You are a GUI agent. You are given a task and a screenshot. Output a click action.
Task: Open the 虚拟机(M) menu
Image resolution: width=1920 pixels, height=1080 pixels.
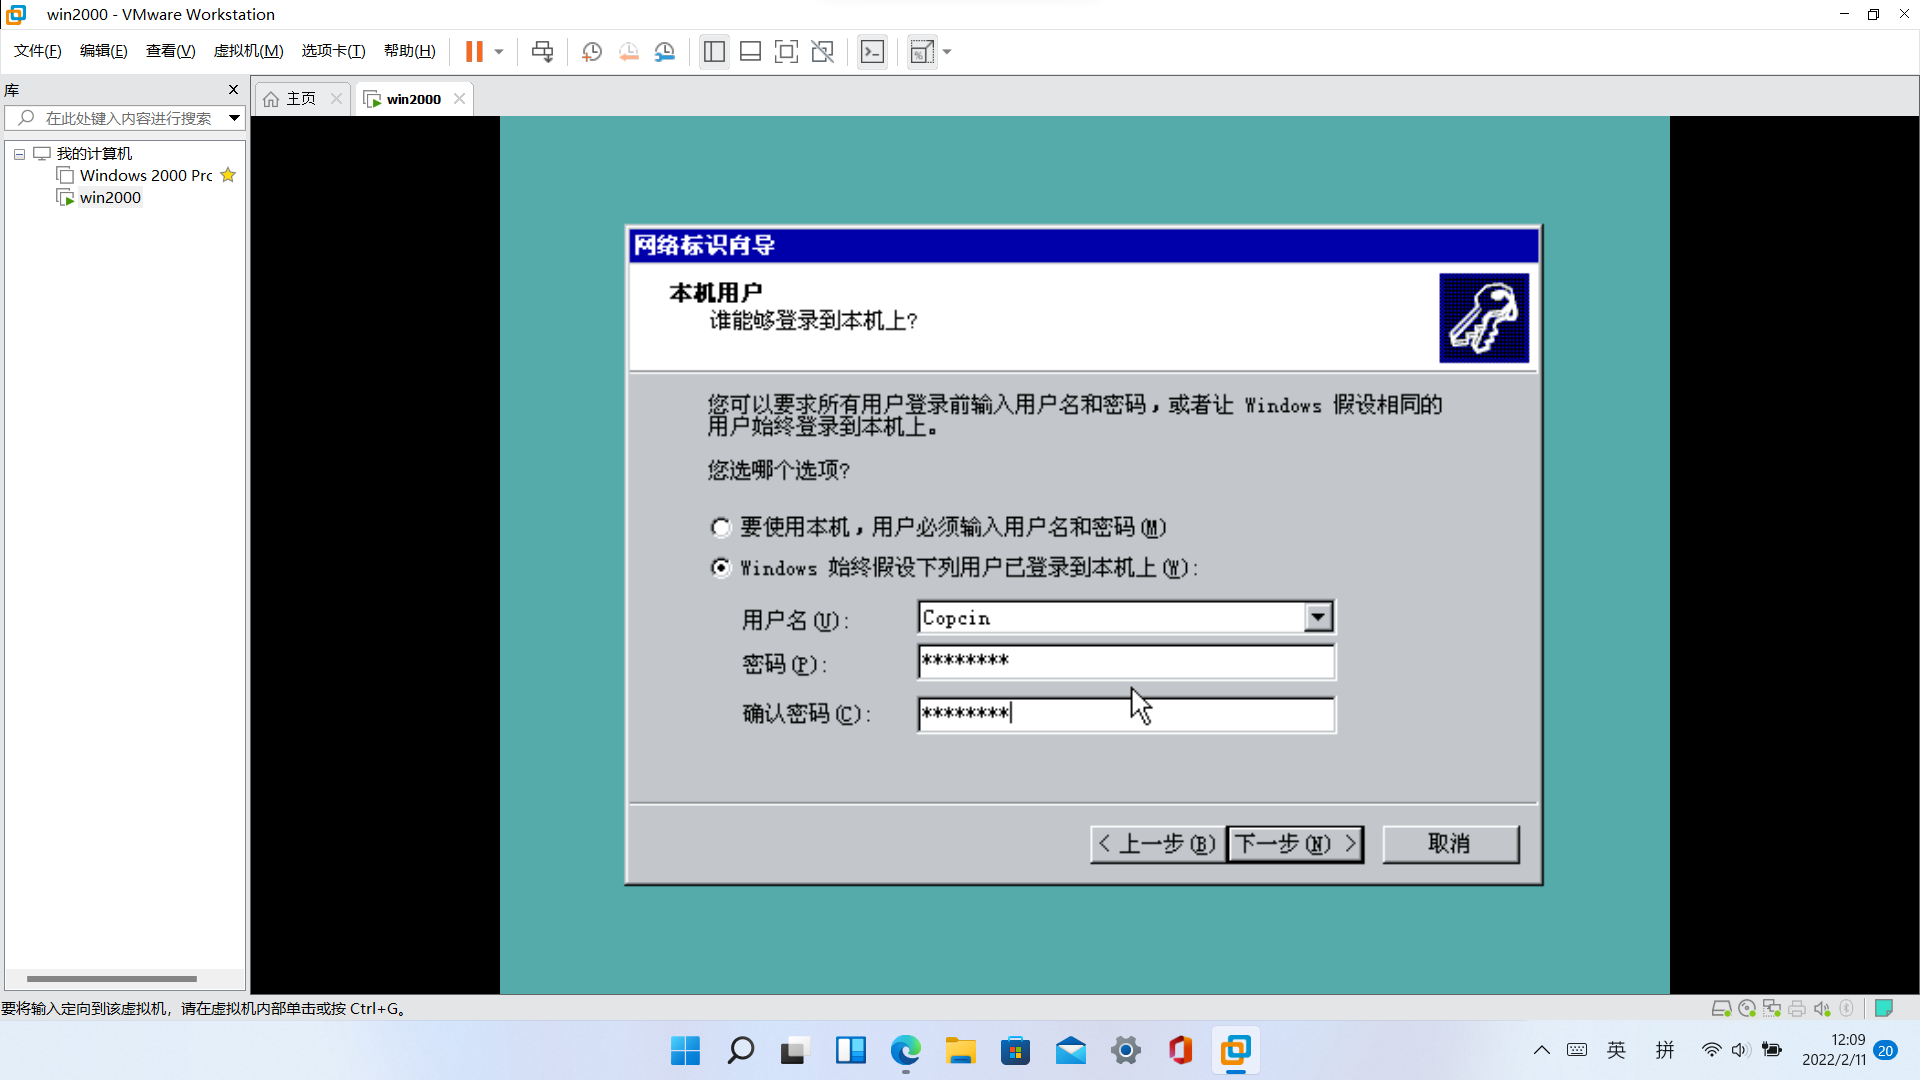248,51
